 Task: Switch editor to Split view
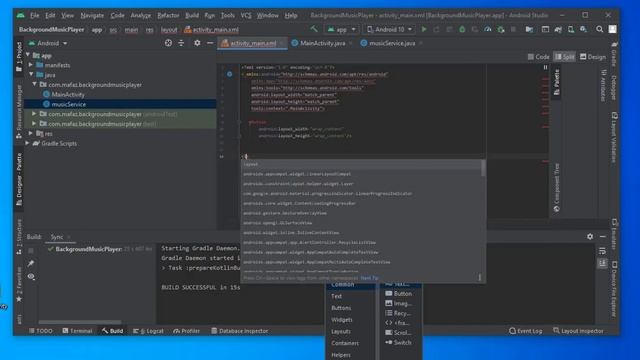pyautogui.click(x=564, y=57)
